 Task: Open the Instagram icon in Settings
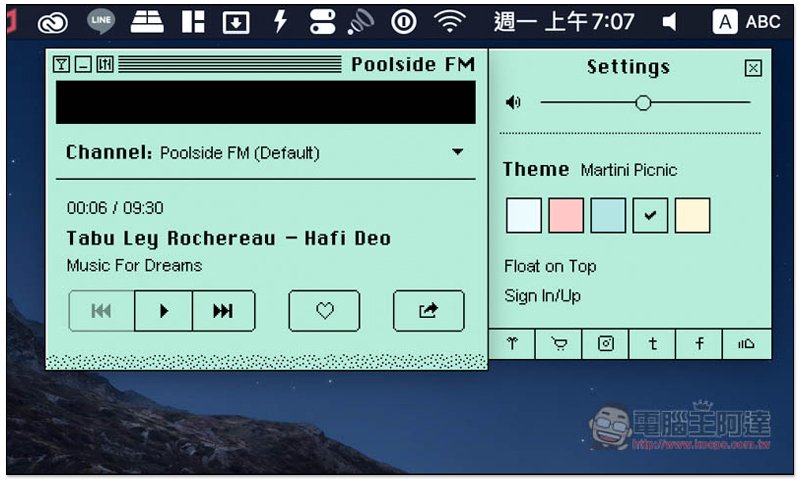pos(606,344)
